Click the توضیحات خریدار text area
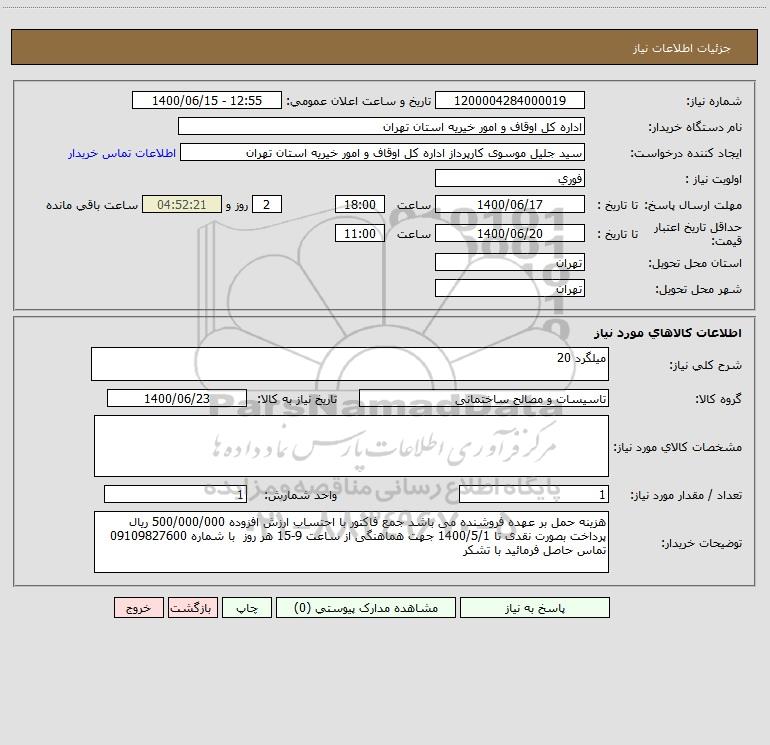 (351, 542)
